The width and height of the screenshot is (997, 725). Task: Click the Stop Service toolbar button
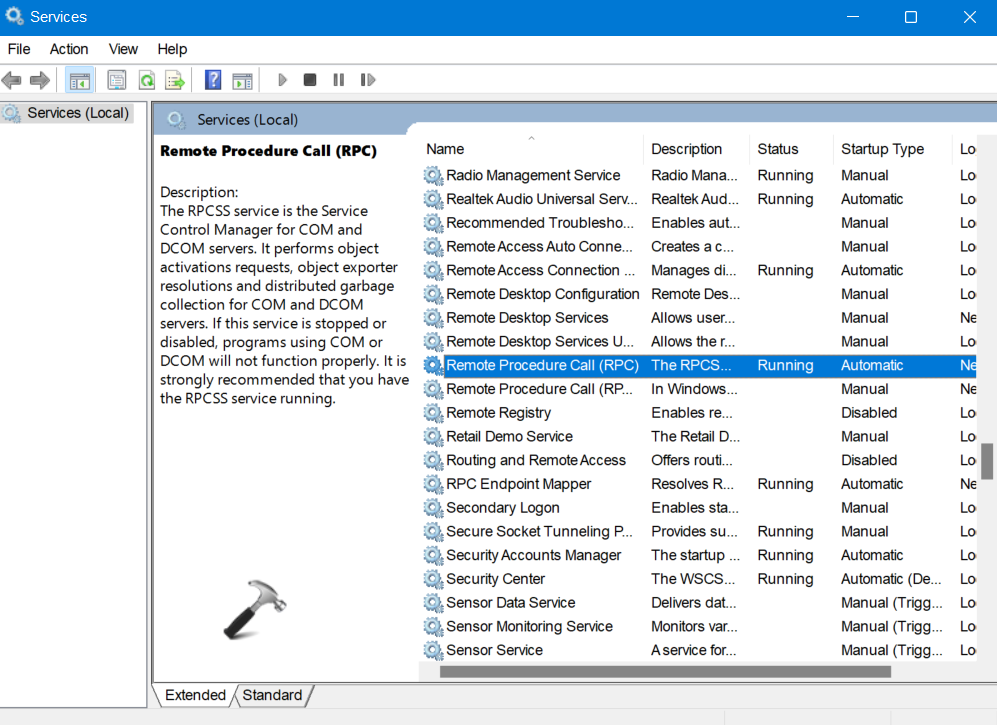click(310, 80)
